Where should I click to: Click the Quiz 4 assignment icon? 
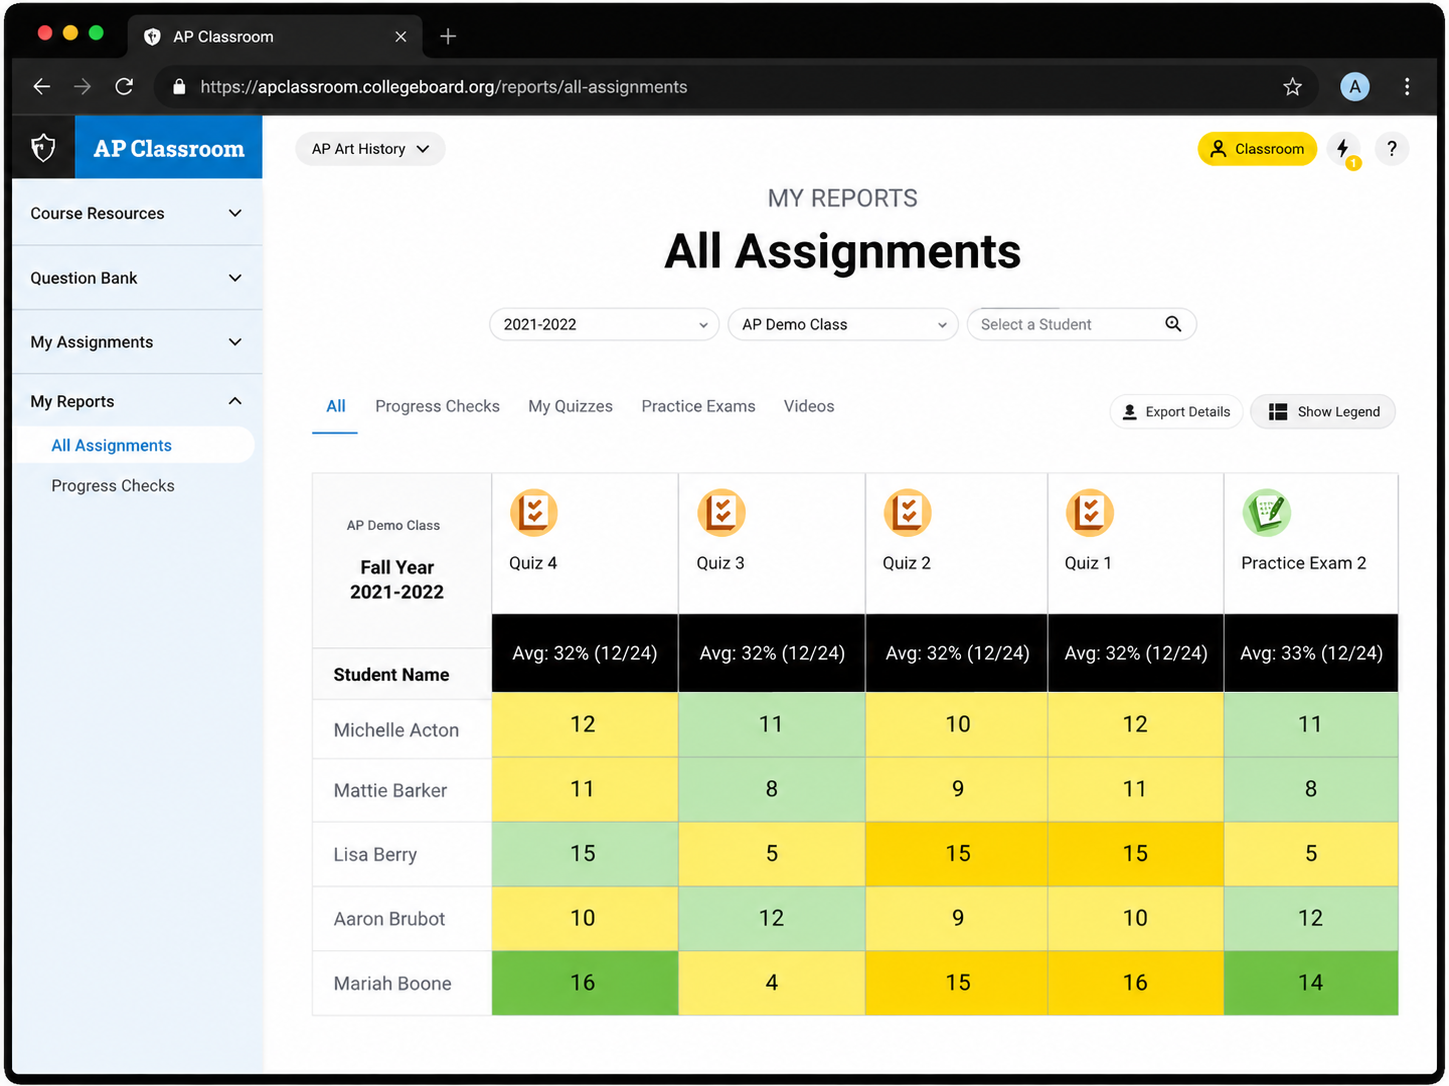coord(533,513)
